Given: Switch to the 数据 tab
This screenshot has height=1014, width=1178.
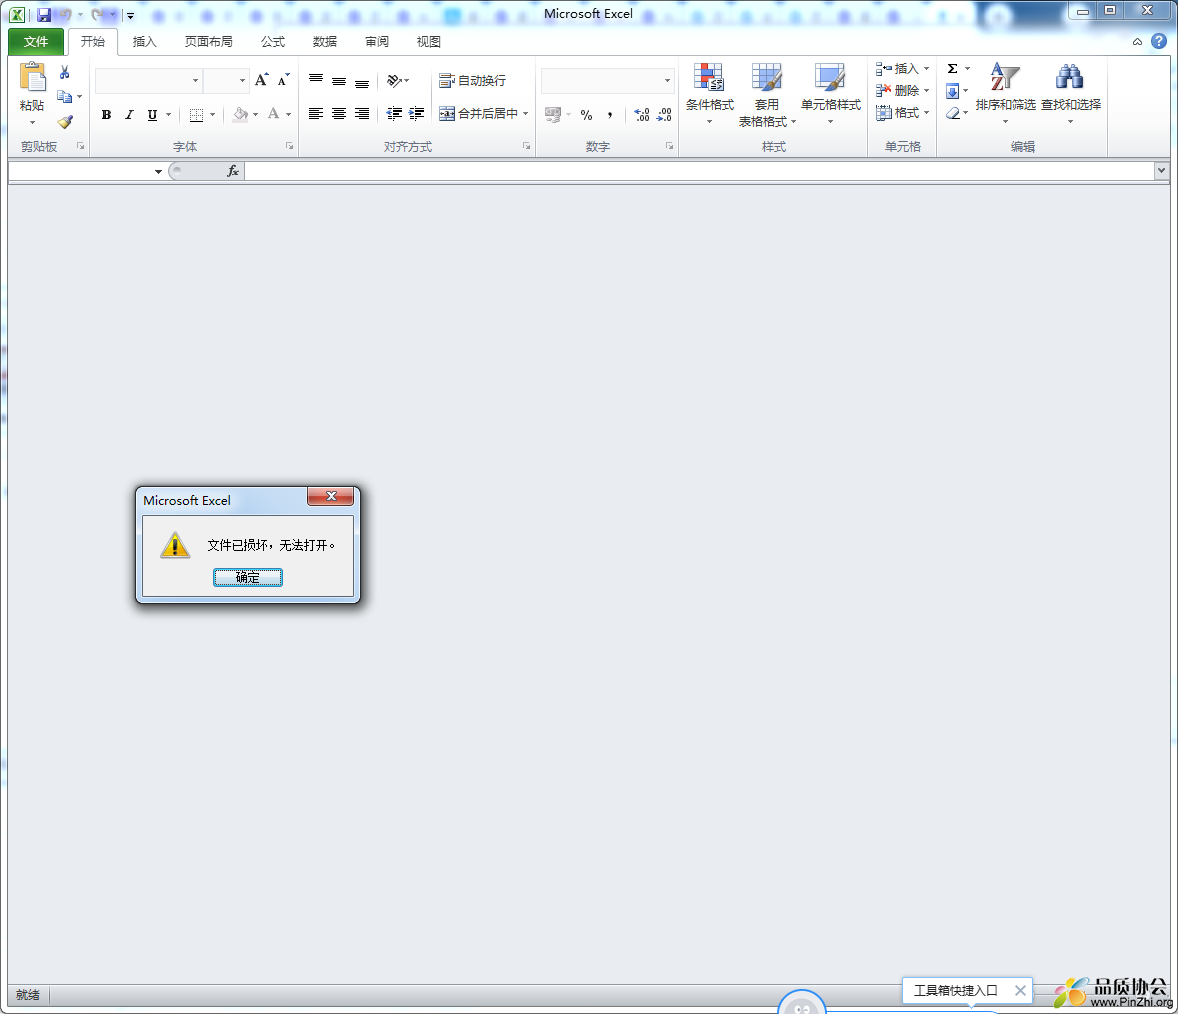Looking at the screenshot, I should 325,41.
